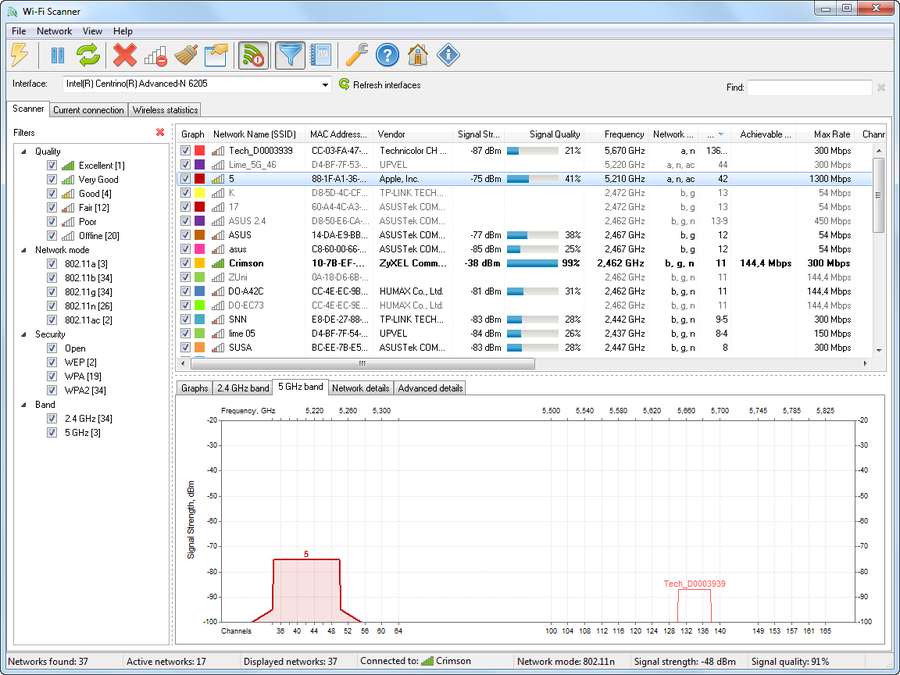Toggle the Offline [20] filter checkbox

tap(52, 236)
